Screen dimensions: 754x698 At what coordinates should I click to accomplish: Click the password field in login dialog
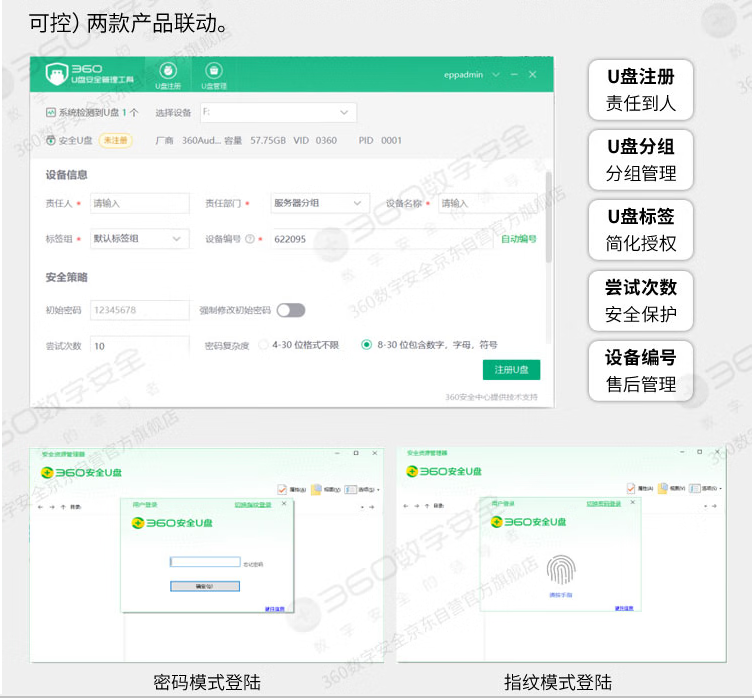click(x=205, y=562)
